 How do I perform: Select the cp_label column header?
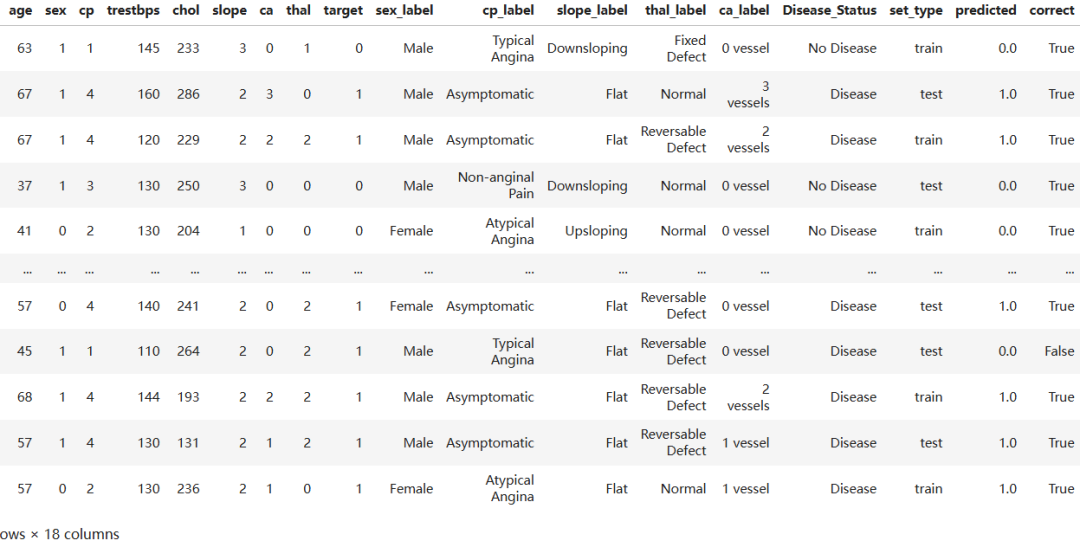click(x=508, y=11)
